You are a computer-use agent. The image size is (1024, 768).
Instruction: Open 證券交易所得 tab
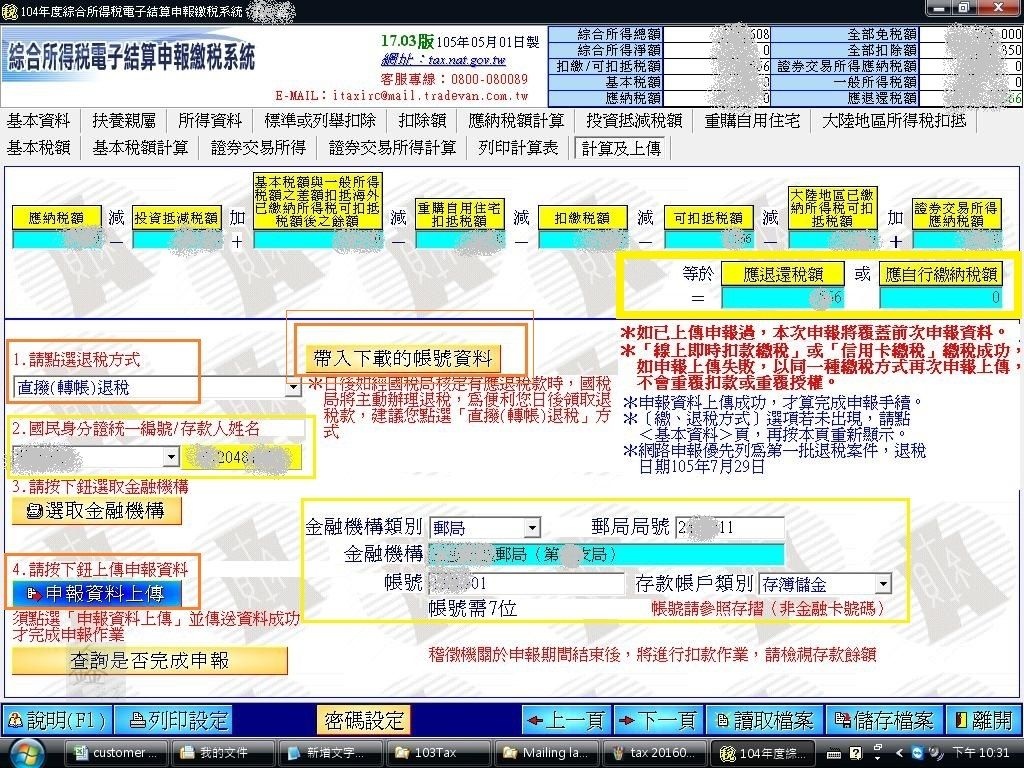(x=258, y=148)
